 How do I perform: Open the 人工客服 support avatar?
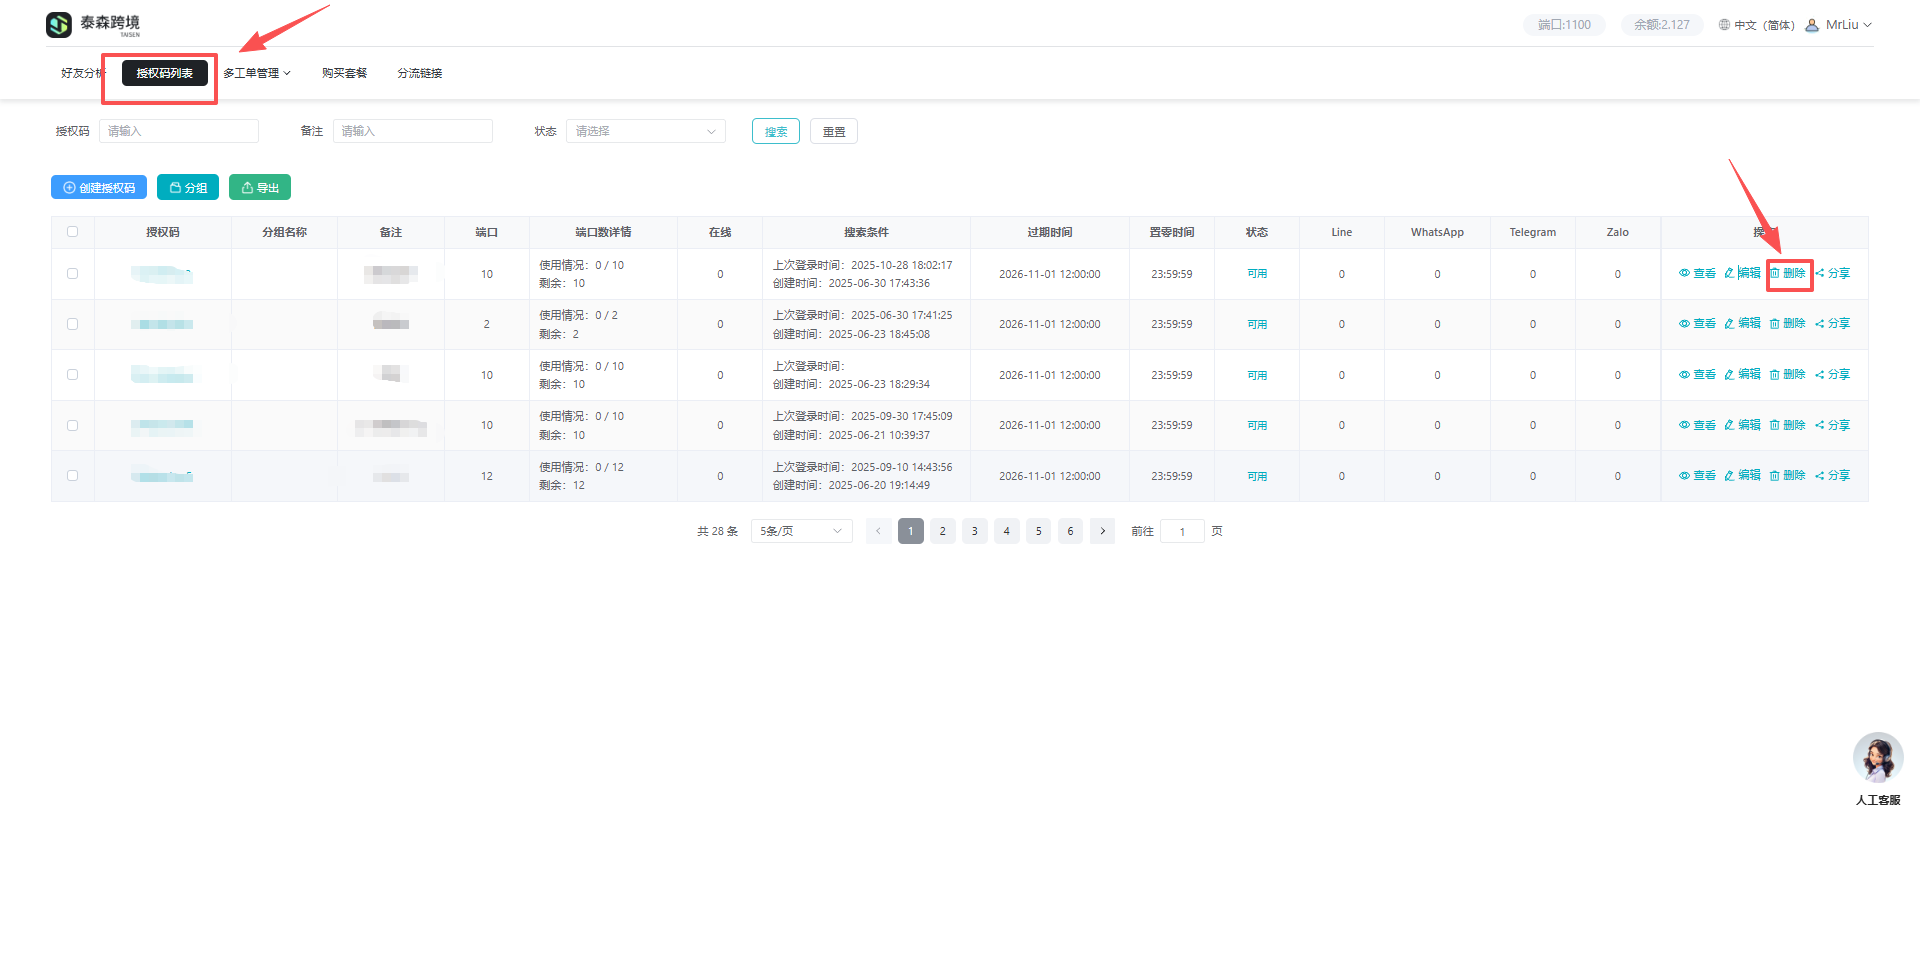[1877, 758]
